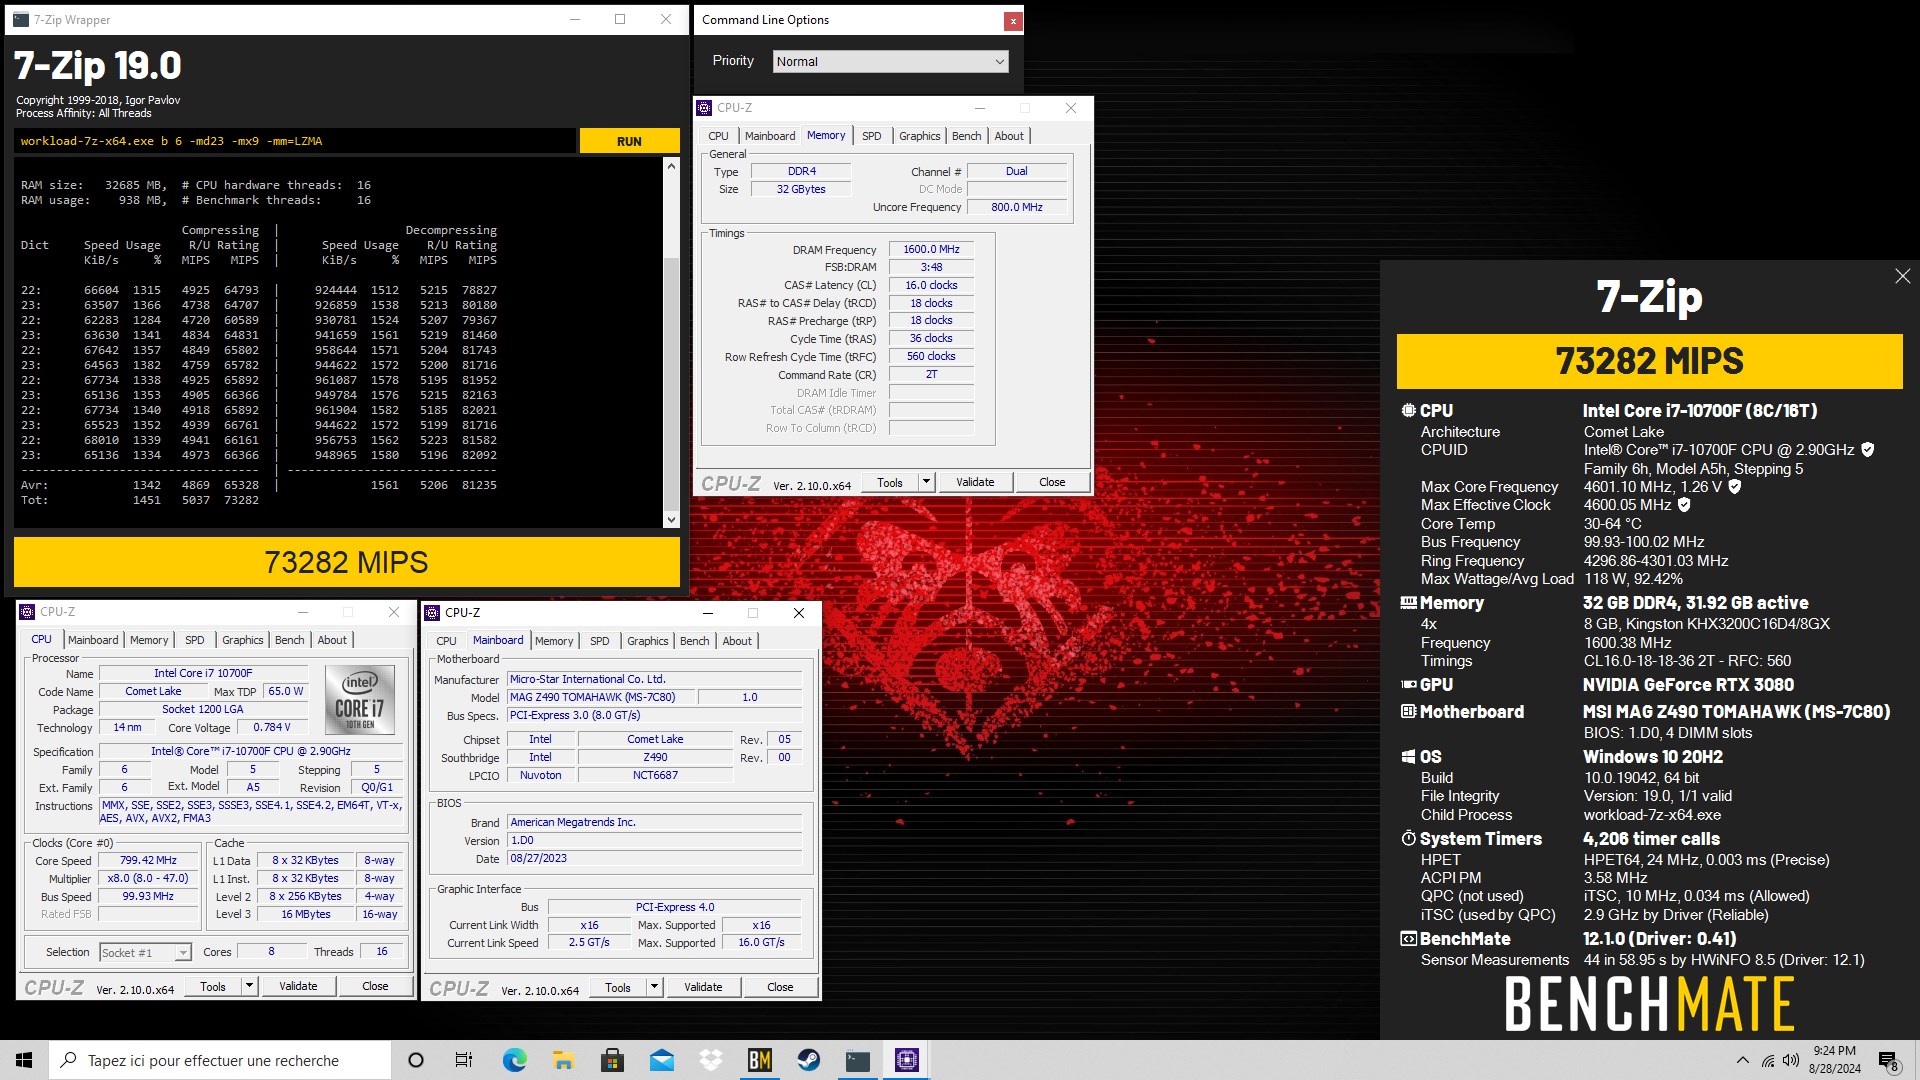Click the Intel Core i7 logo in CPU-Z
The image size is (1920, 1080).
tap(360, 700)
